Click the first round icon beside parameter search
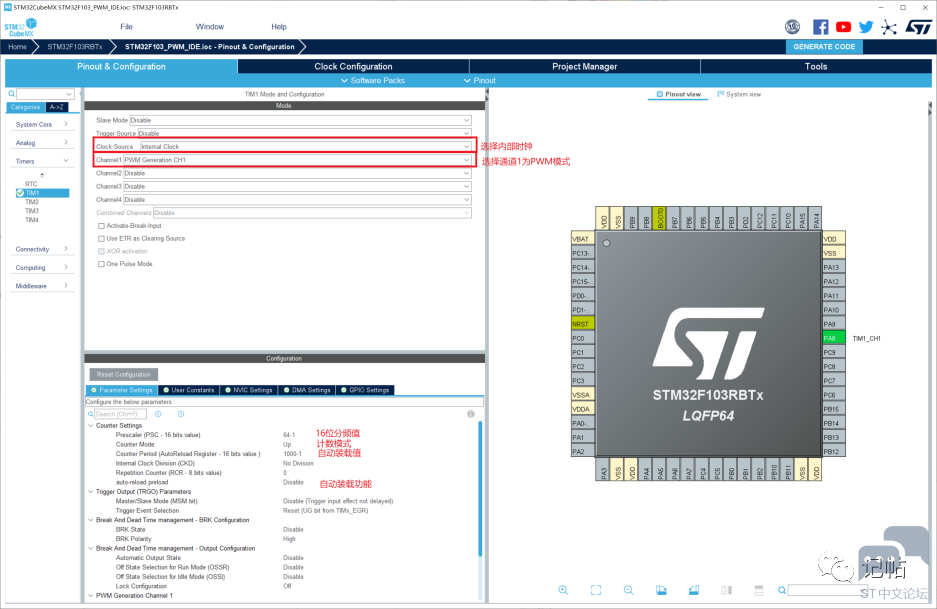Viewport: 937px width, 609px height. (x=158, y=414)
